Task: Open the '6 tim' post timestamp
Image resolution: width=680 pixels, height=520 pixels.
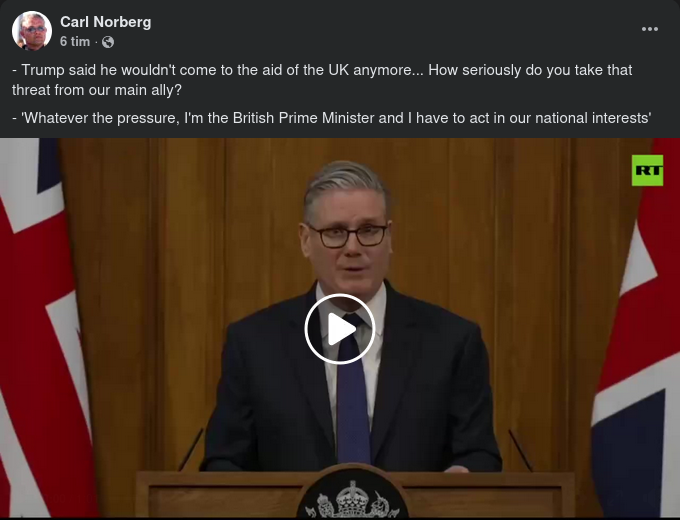Action: pos(75,42)
